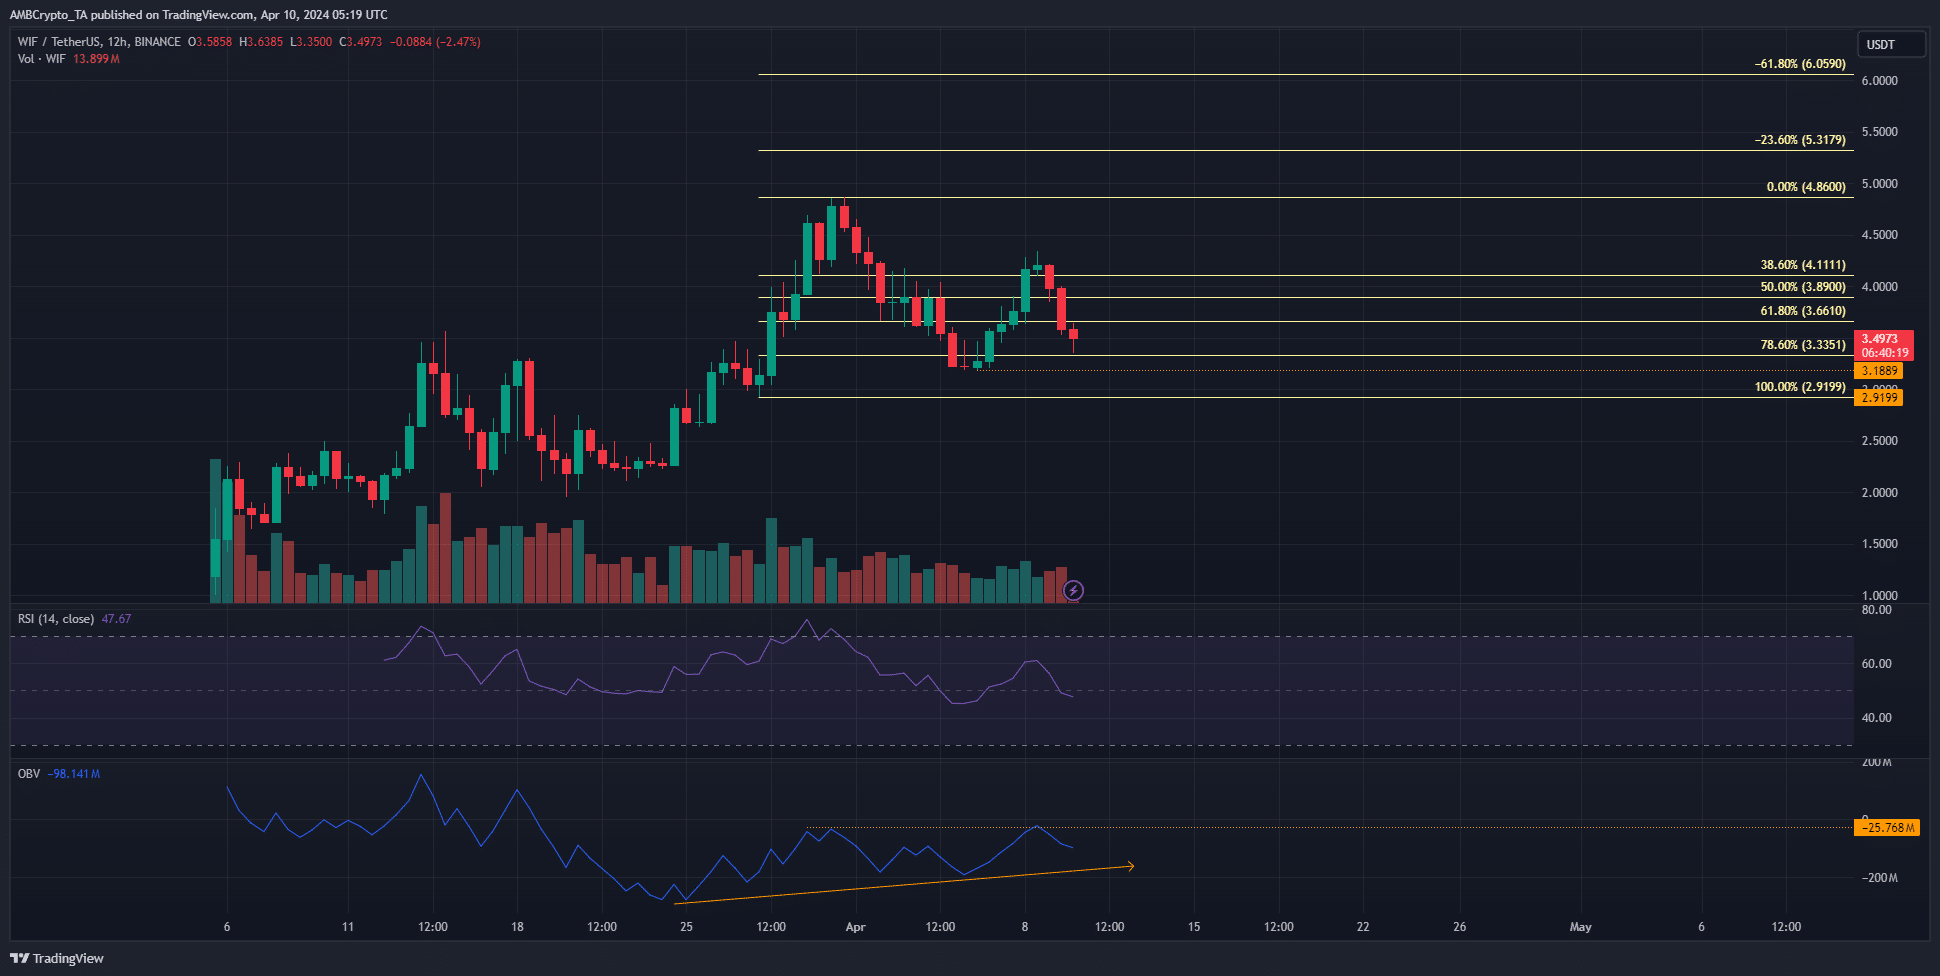Click the Apr label on time axis
The width and height of the screenshot is (1940, 976).
click(855, 927)
